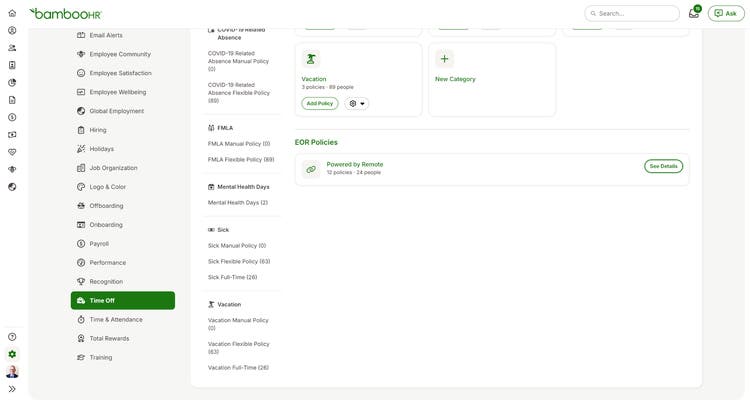Screen dimensions: 750x405
Task: Select COVID-19 Related Absence Flexible Policy
Action: point(239,93)
